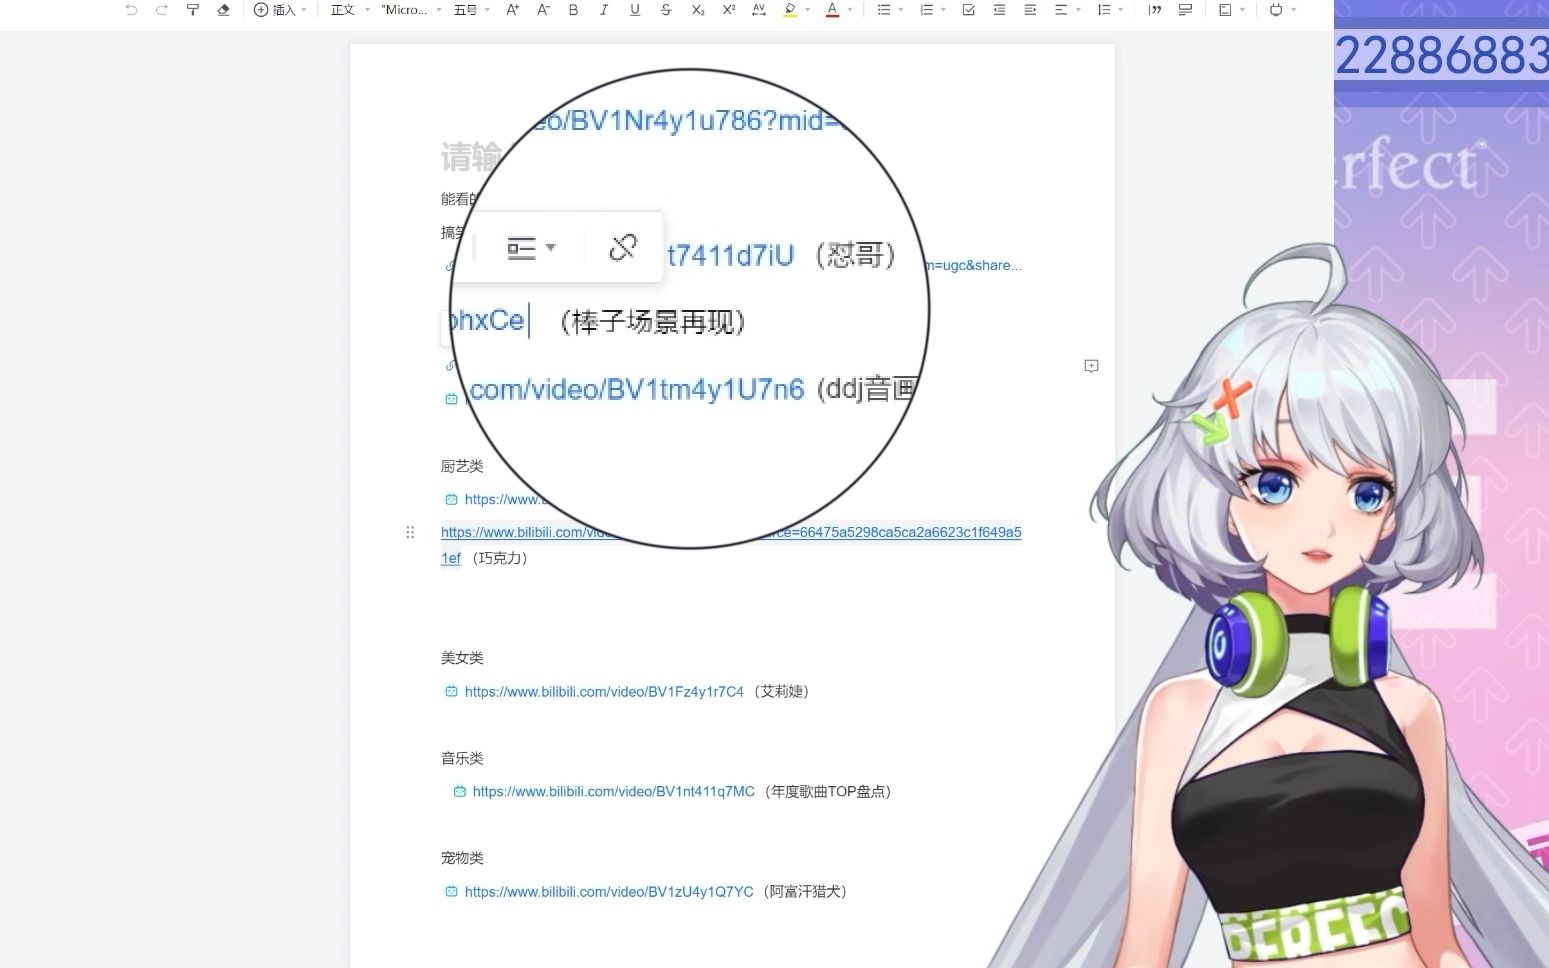Open the 正文 paragraph style dropdown
Image resolution: width=1549 pixels, height=968 pixels.
(x=350, y=10)
